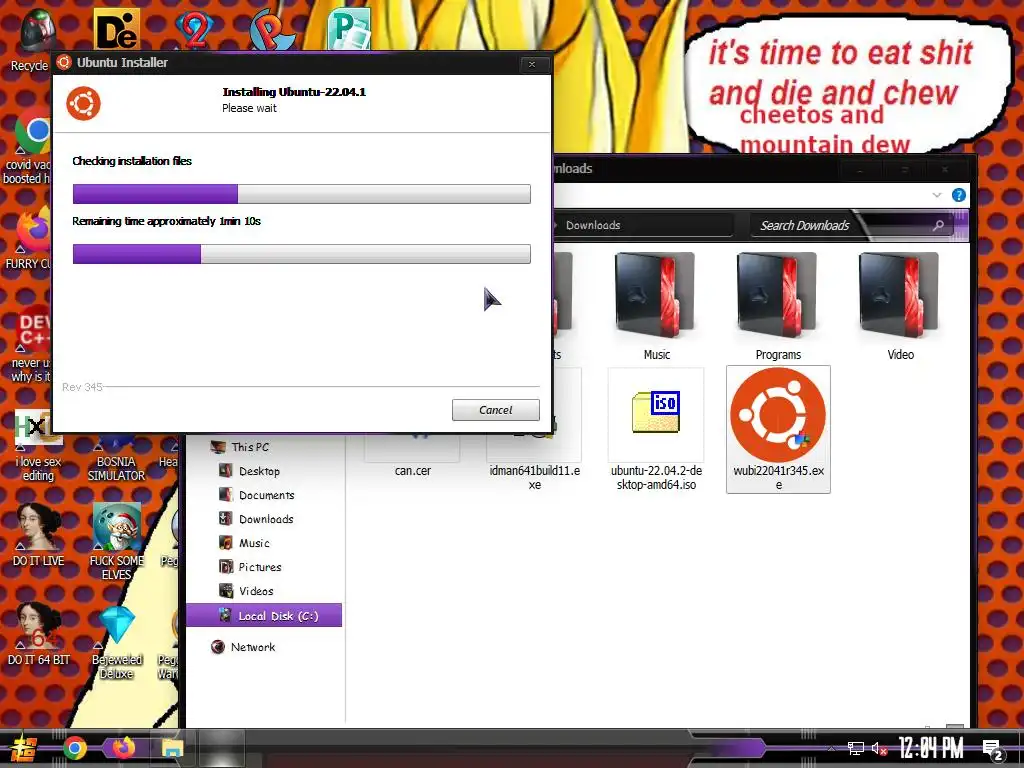Open the Programs folder in Downloads window

click(777, 307)
